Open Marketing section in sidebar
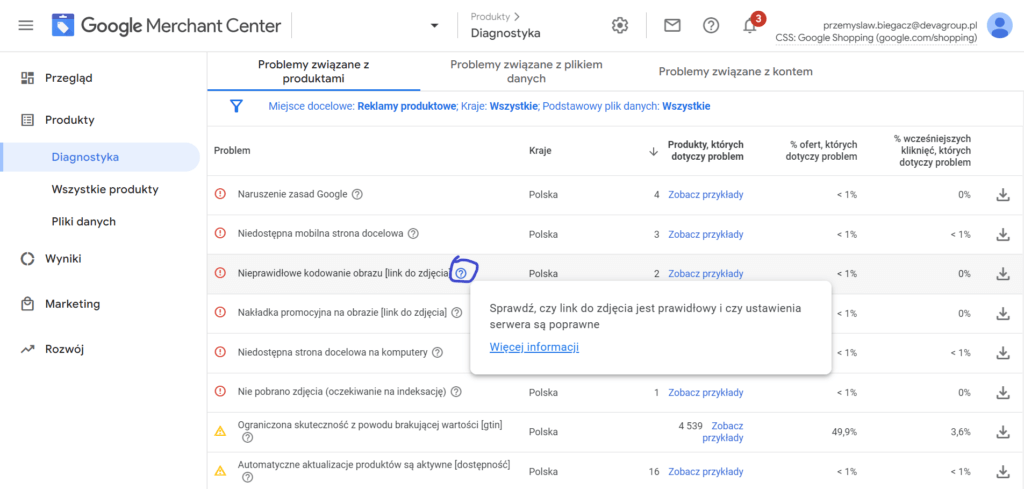Image resolution: width=1024 pixels, height=489 pixels. point(72,304)
